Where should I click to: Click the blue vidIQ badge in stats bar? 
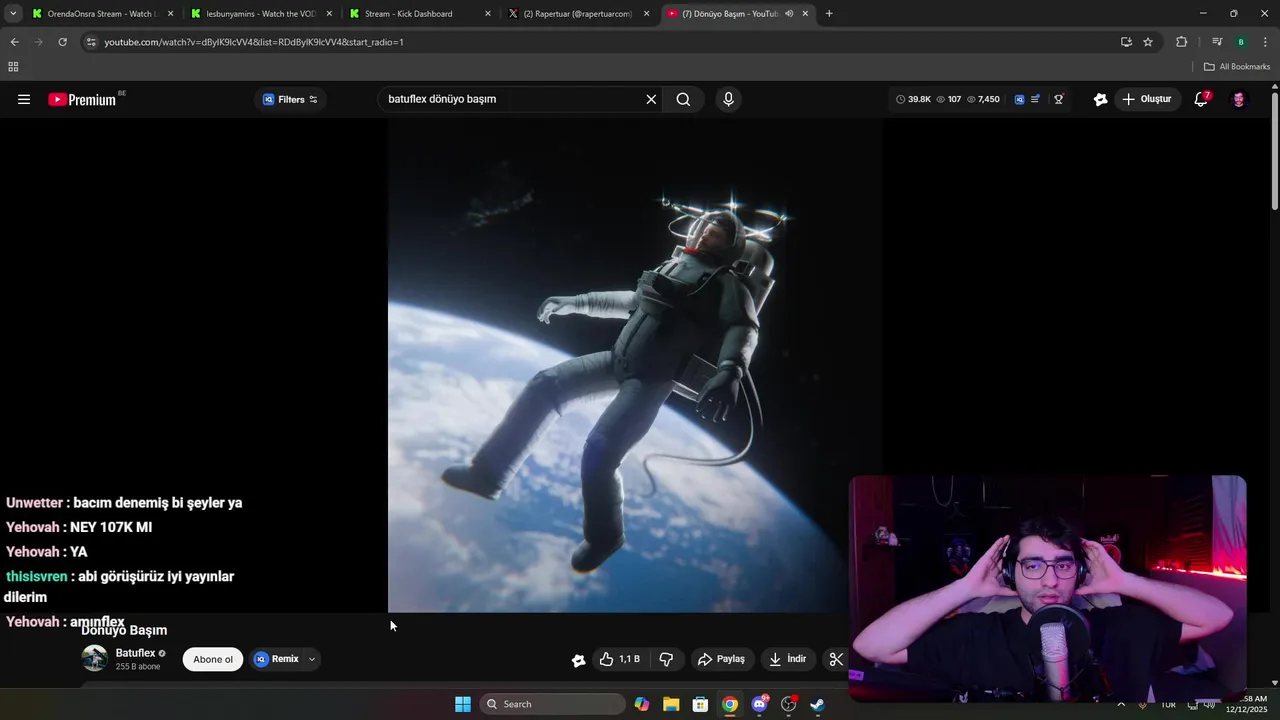(x=1019, y=99)
